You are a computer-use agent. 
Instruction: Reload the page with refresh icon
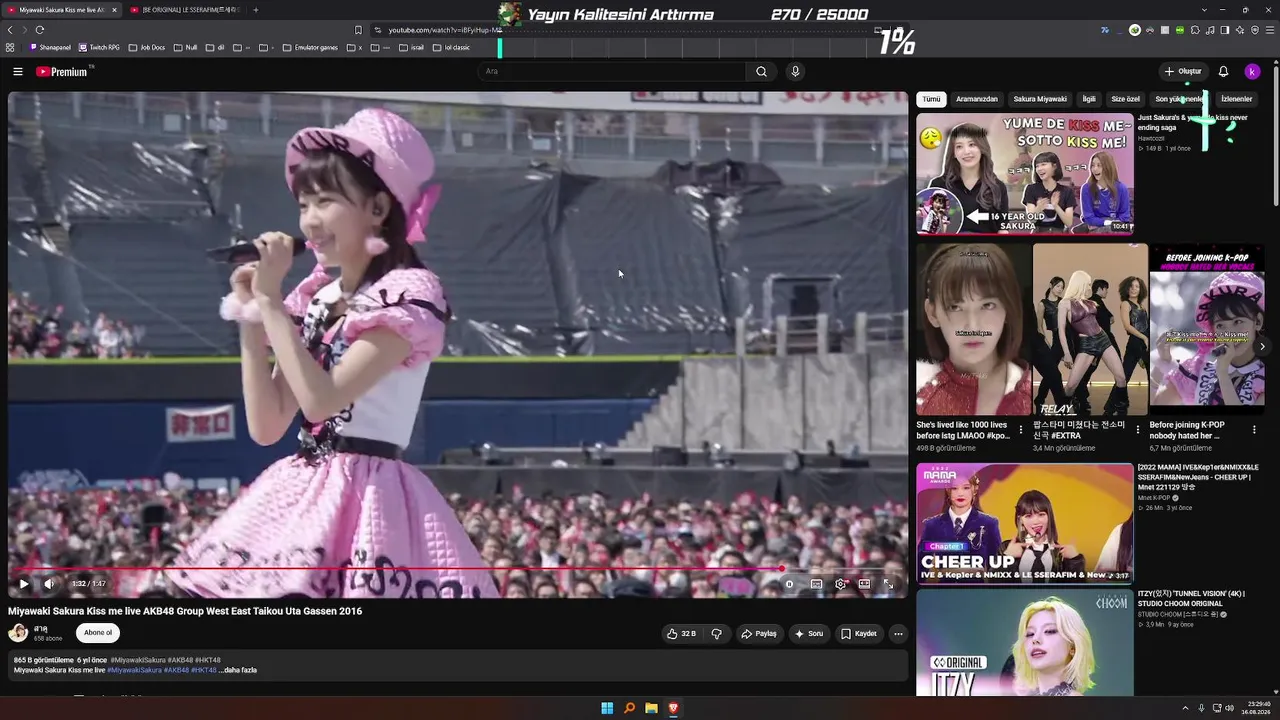(40, 30)
